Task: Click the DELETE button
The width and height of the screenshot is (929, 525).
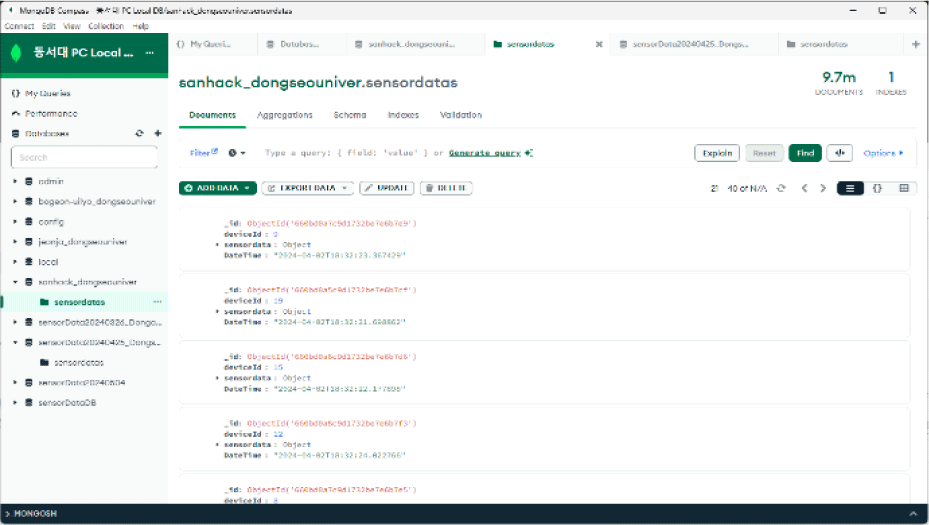Action: (x=446, y=188)
